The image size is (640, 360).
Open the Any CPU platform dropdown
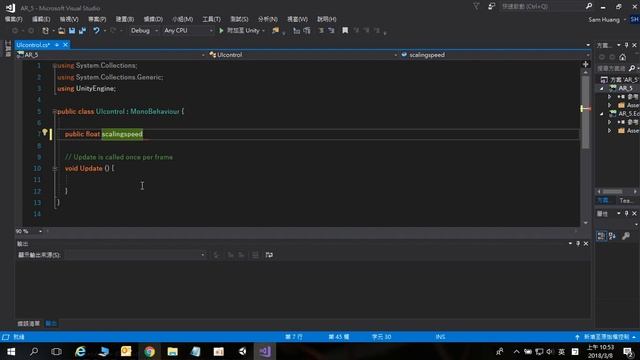pyautogui.click(x=188, y=31)
